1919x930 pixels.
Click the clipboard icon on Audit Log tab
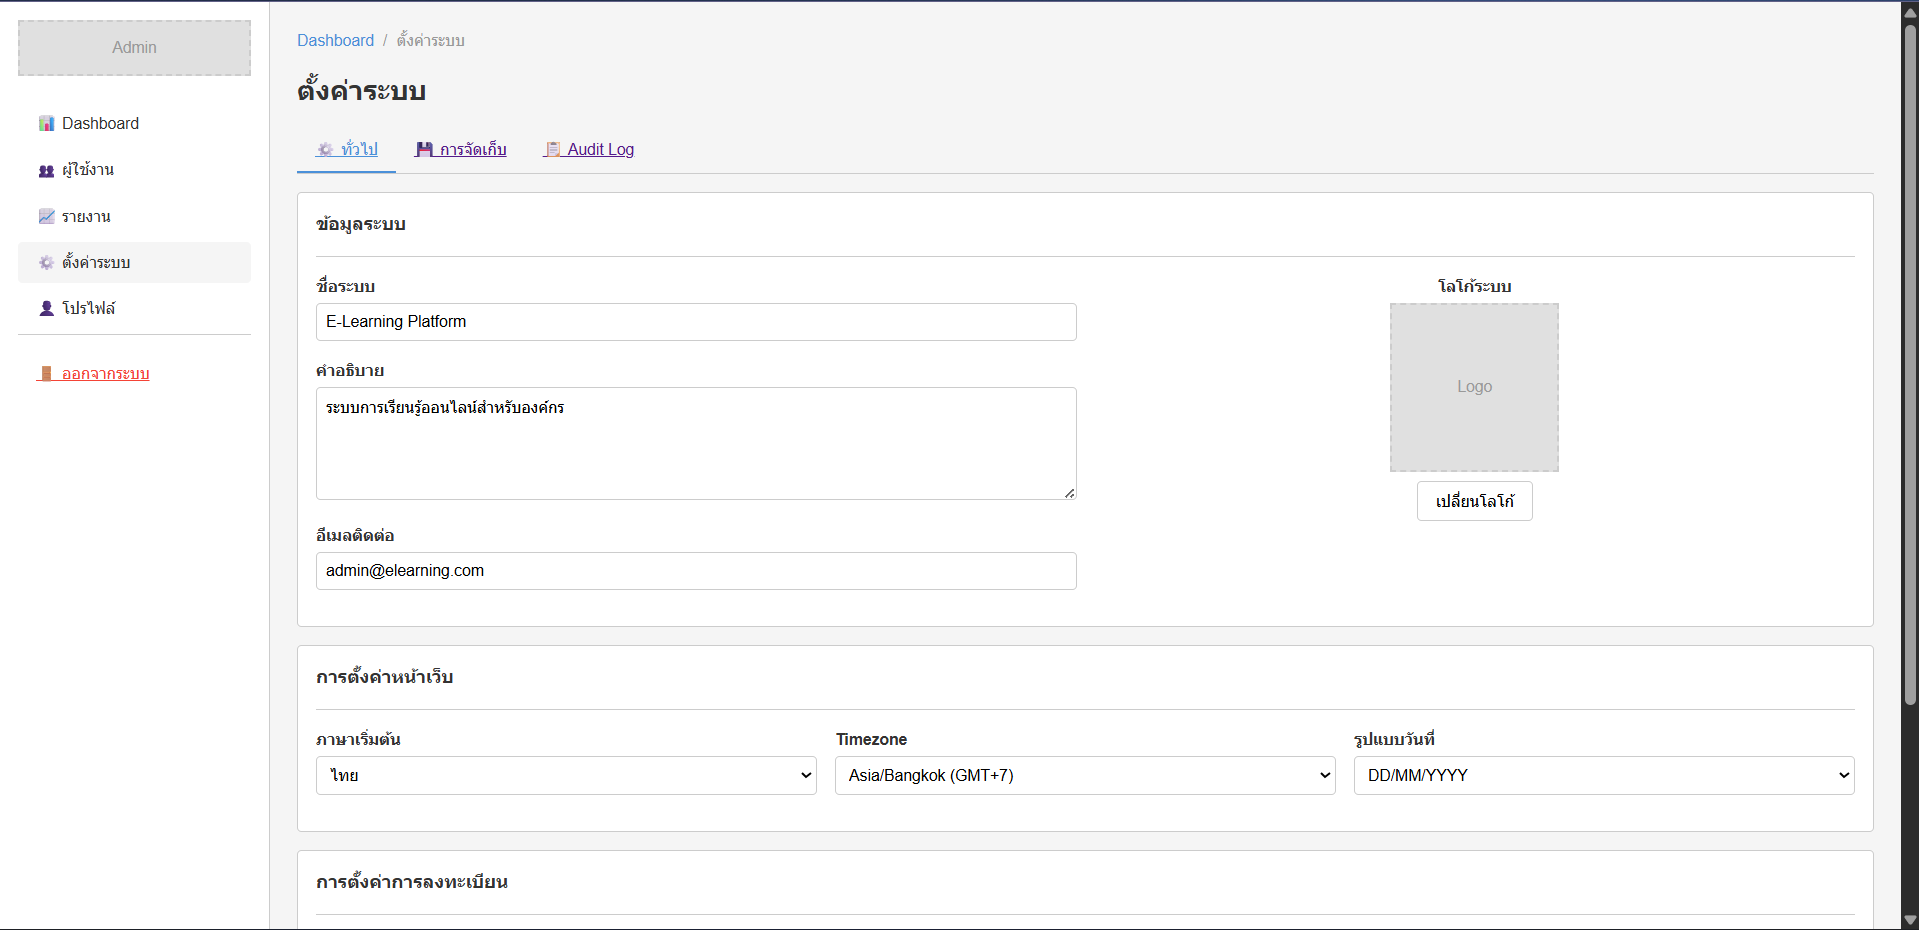[552, 149]
